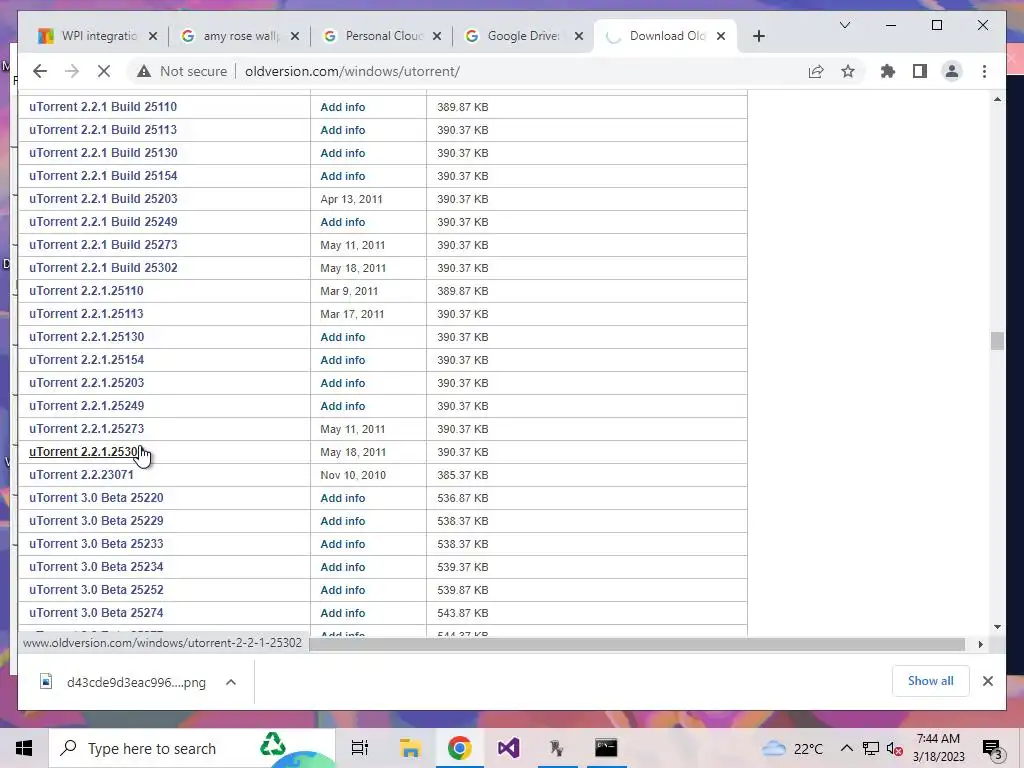
Task: Open Task View on taskbar
Action: point(360,748)
